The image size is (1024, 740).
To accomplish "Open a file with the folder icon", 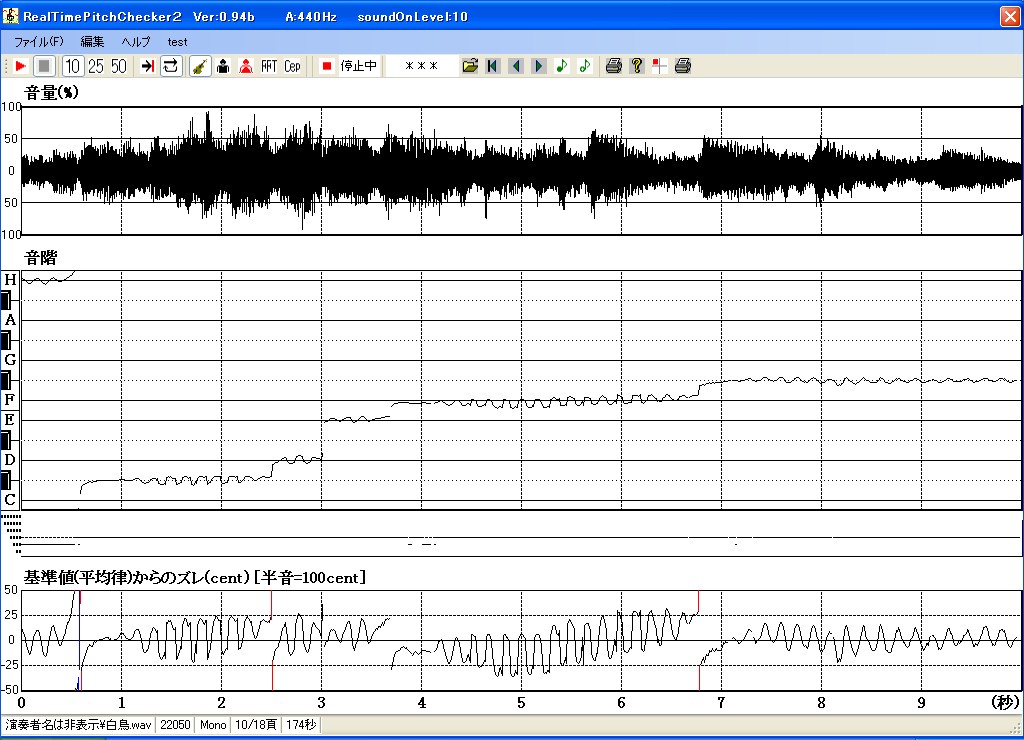I will tap(470, 66).
